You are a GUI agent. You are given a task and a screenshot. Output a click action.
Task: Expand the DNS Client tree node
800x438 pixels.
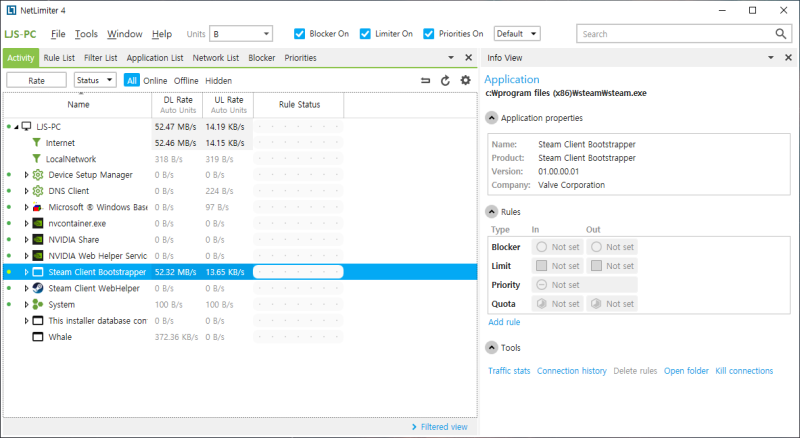tap(26, 191)
